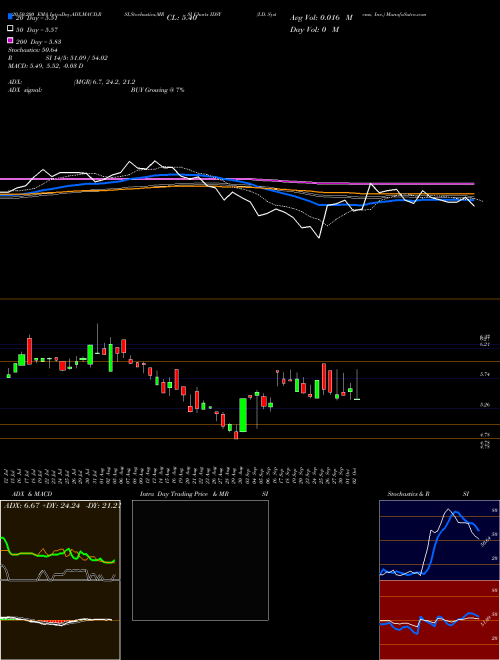Click the 'Day Vol: 0 M' label

pyautogui.click(x=314, y=29)
